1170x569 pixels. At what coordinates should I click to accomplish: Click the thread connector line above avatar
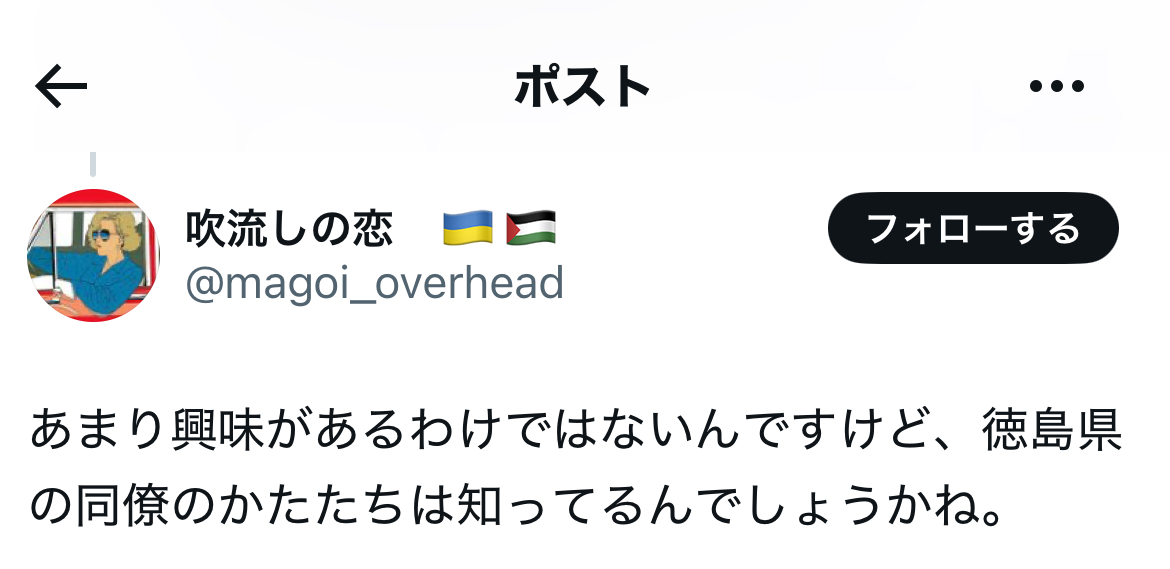pyautogui.click(x=93, y=164)
